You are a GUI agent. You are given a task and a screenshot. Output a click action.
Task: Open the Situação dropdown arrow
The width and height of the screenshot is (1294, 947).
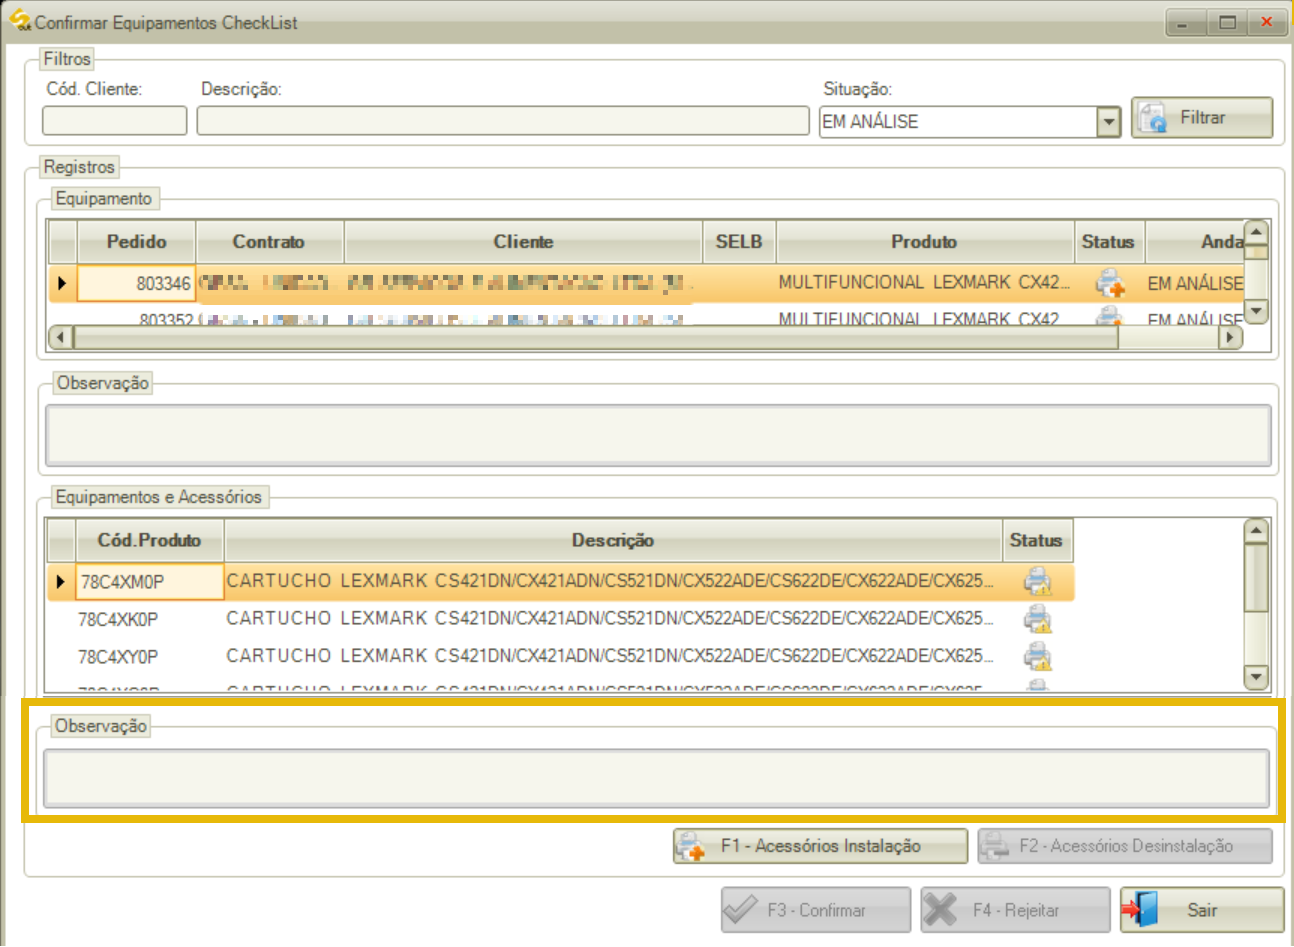coord(1108,122)
